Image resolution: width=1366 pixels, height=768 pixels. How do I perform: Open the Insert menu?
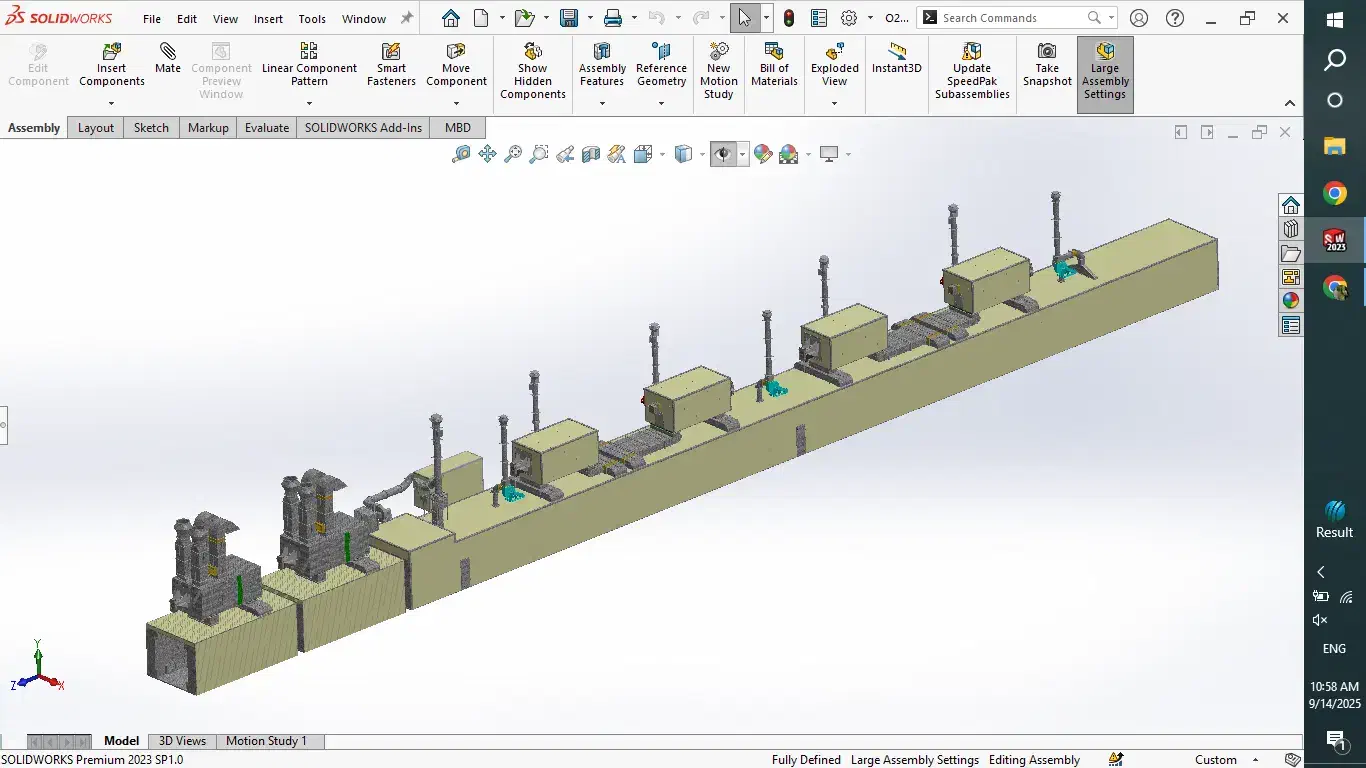[268, 18]
